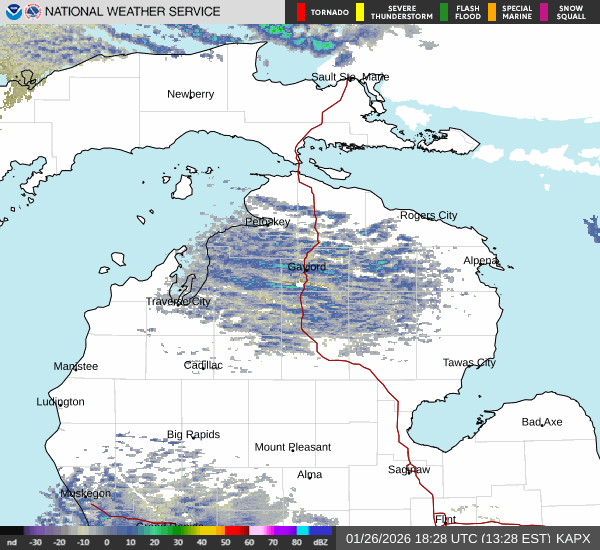Click the Mount Pleasant city label
This screenshot has width=600, height=550.
[x=292, y=447]
